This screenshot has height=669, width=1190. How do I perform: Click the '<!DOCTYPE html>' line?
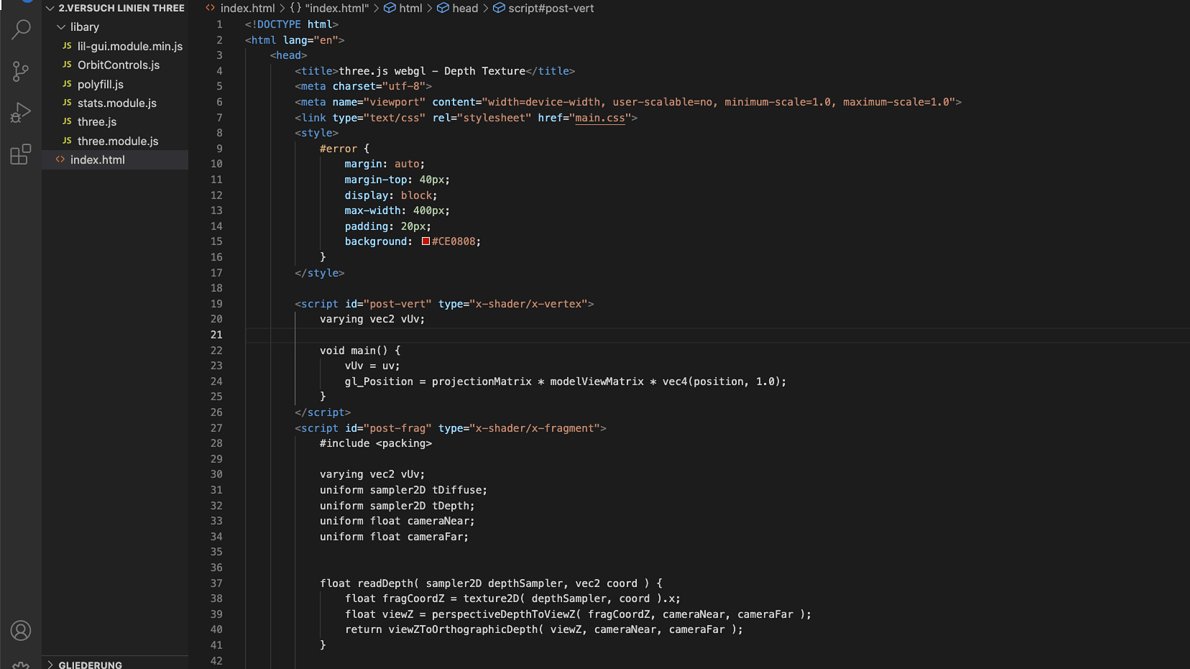[291, 24]
